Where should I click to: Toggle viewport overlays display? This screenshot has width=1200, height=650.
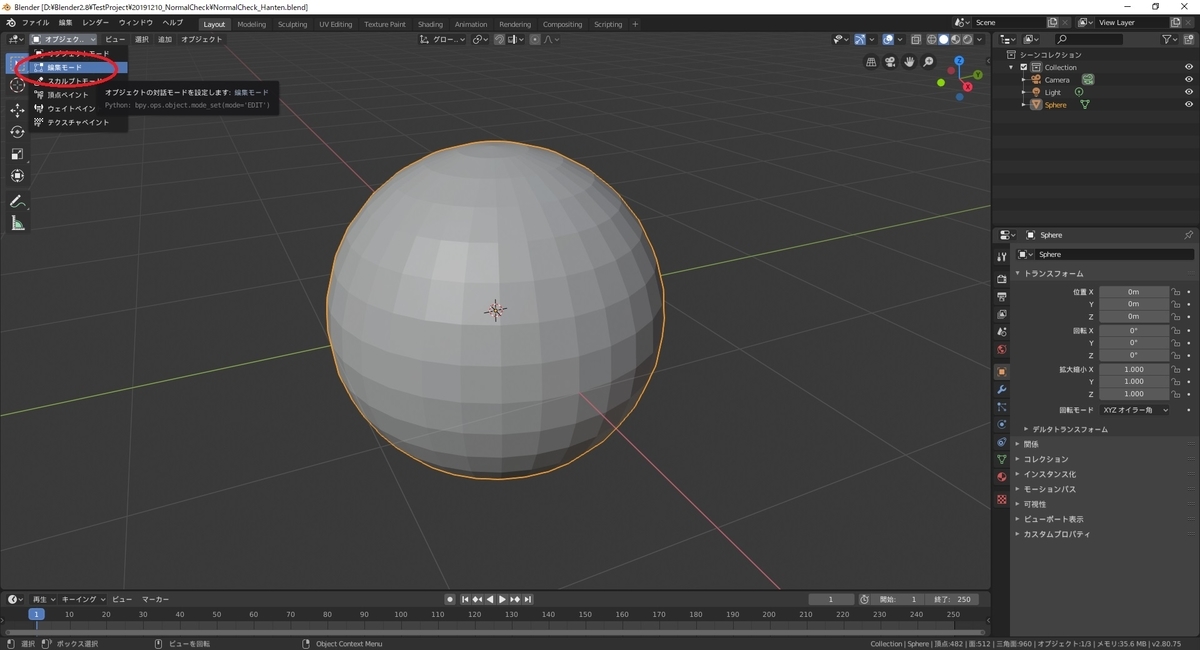click(887, 39)
